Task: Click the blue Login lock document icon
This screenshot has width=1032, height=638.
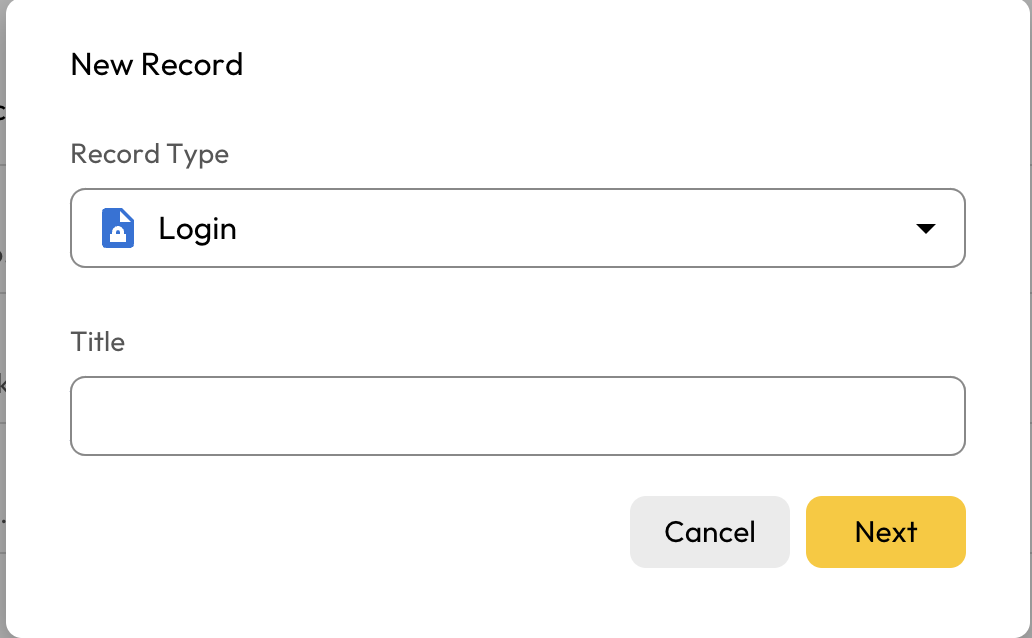Action: (118, 228)
